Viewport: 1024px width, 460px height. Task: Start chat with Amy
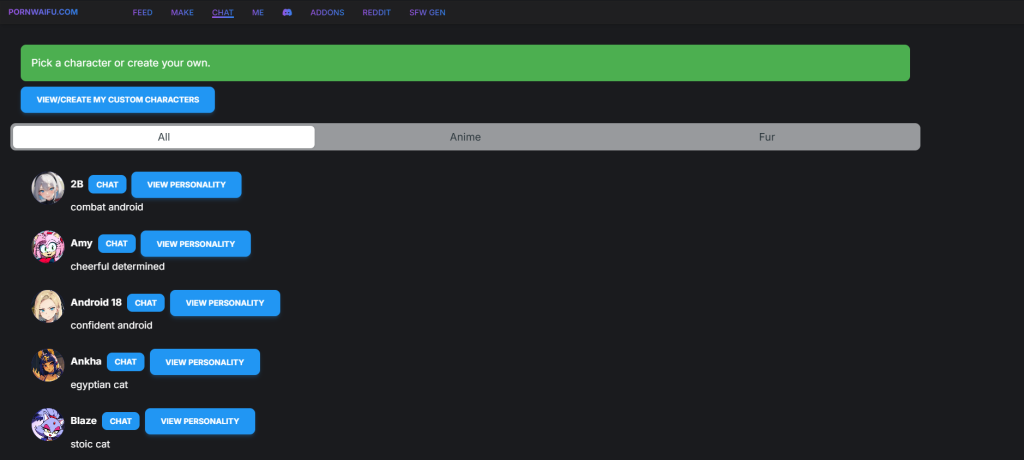pos(117,244)
